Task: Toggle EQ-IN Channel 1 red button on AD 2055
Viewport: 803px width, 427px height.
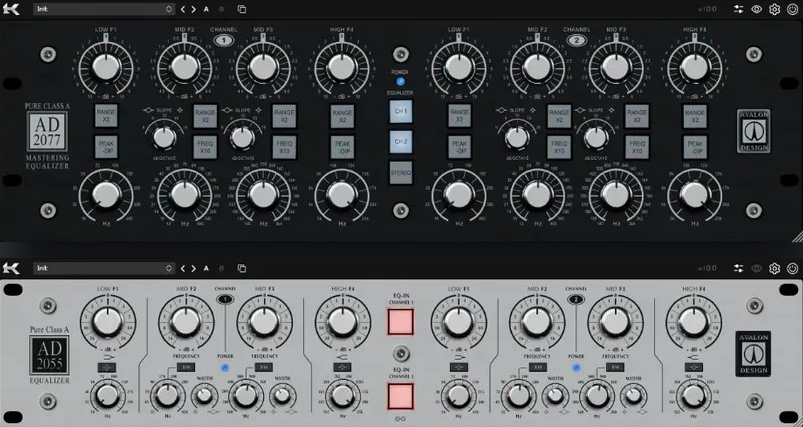Action: pyautogui.click(x=400, y=322)
